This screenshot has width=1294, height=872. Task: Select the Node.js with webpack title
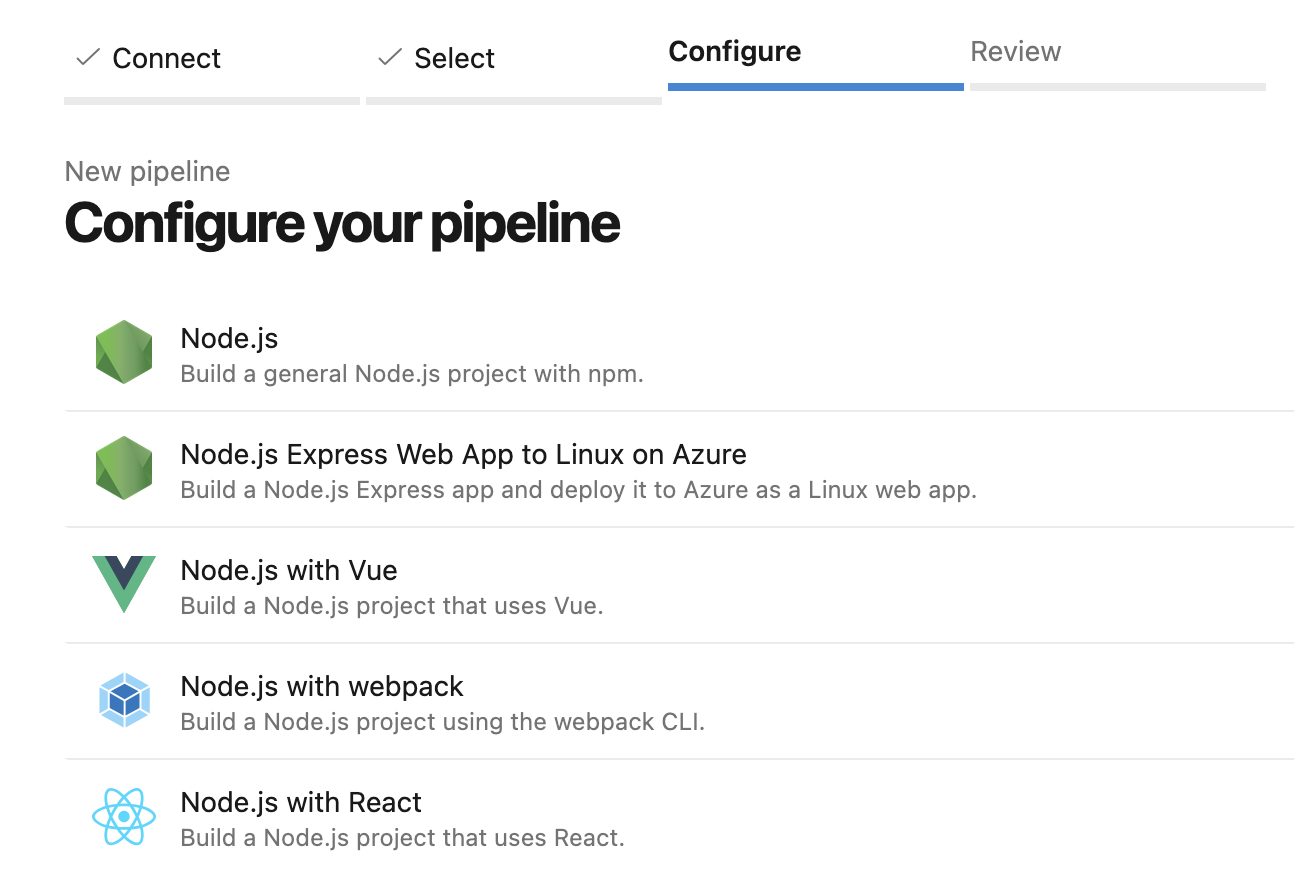(322, 687)
